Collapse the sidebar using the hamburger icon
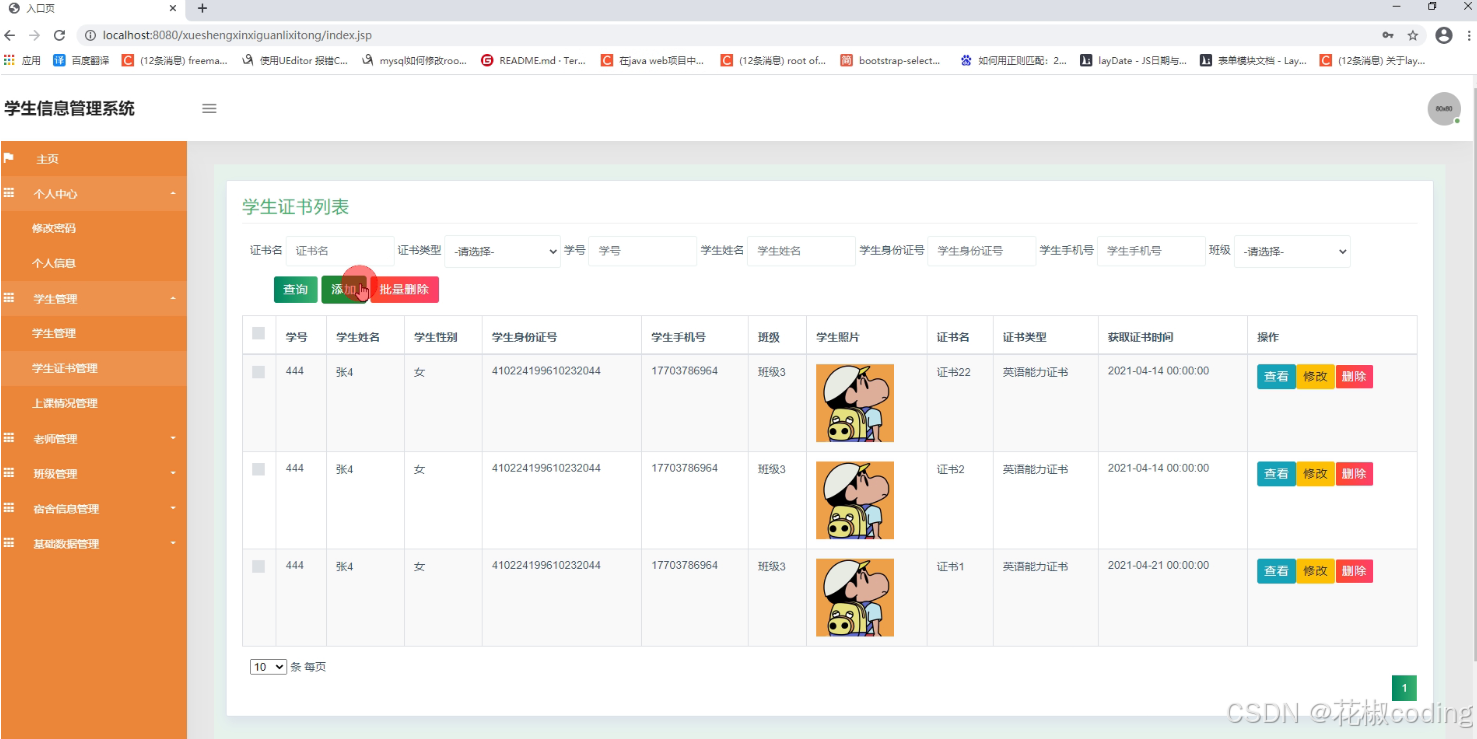Viewport: 1477px width, 739px height. click(209, 109)
